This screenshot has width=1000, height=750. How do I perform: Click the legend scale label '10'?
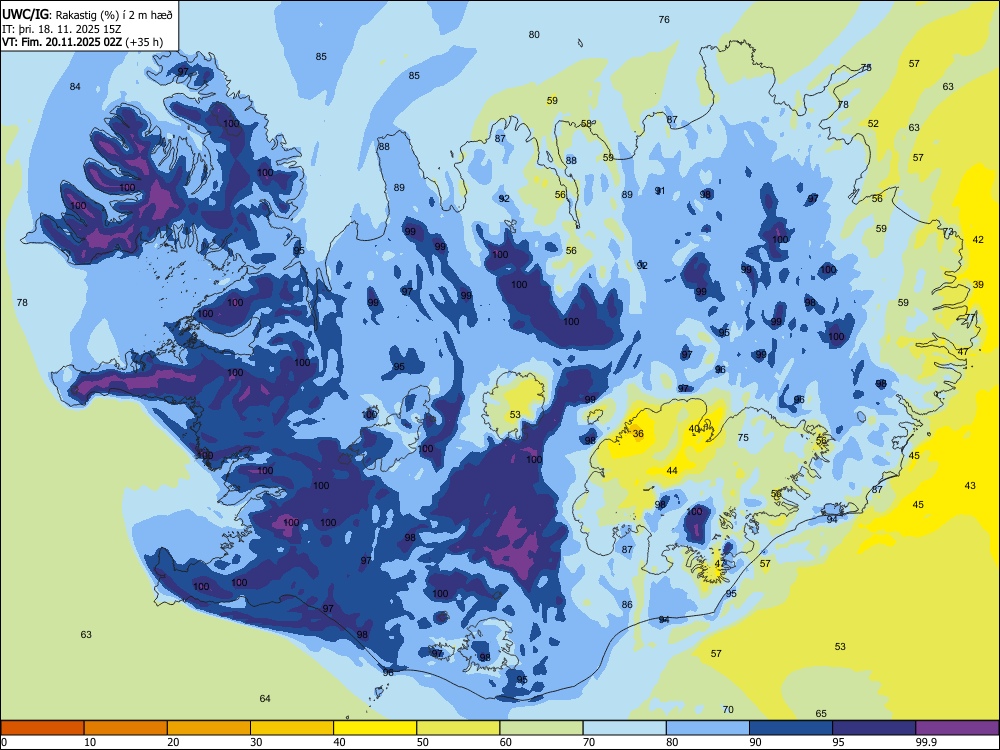click(90, 742)
